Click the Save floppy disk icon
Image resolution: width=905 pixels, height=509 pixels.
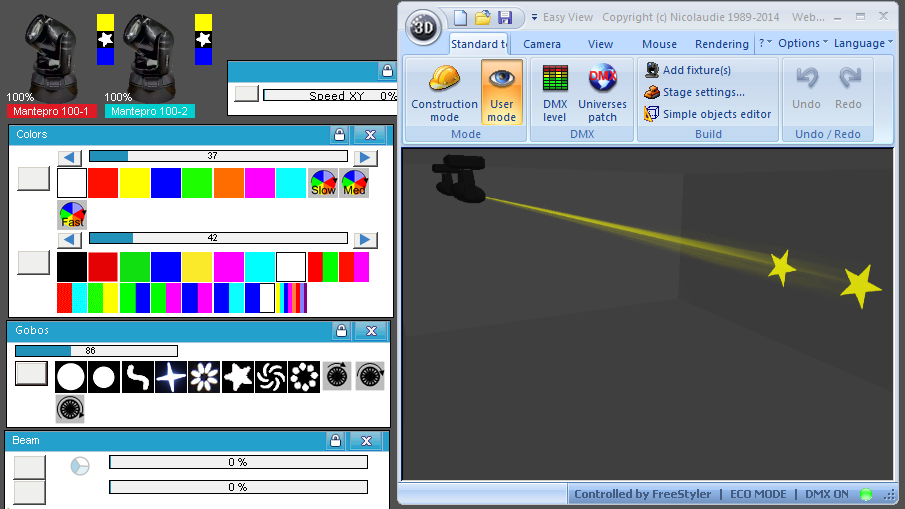coord(505,18)
